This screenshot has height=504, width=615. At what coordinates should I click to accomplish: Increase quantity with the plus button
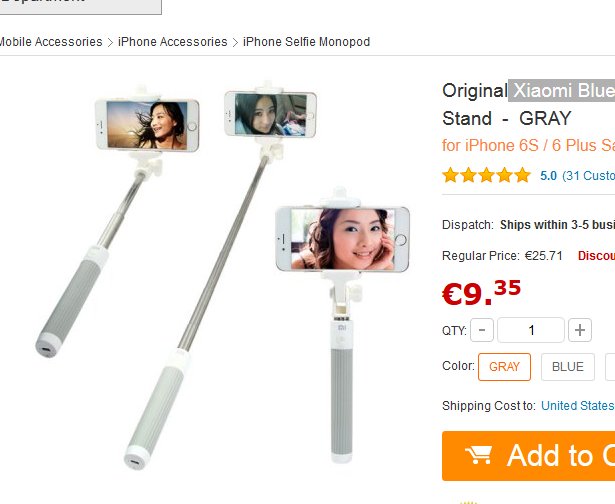[580, 330]
